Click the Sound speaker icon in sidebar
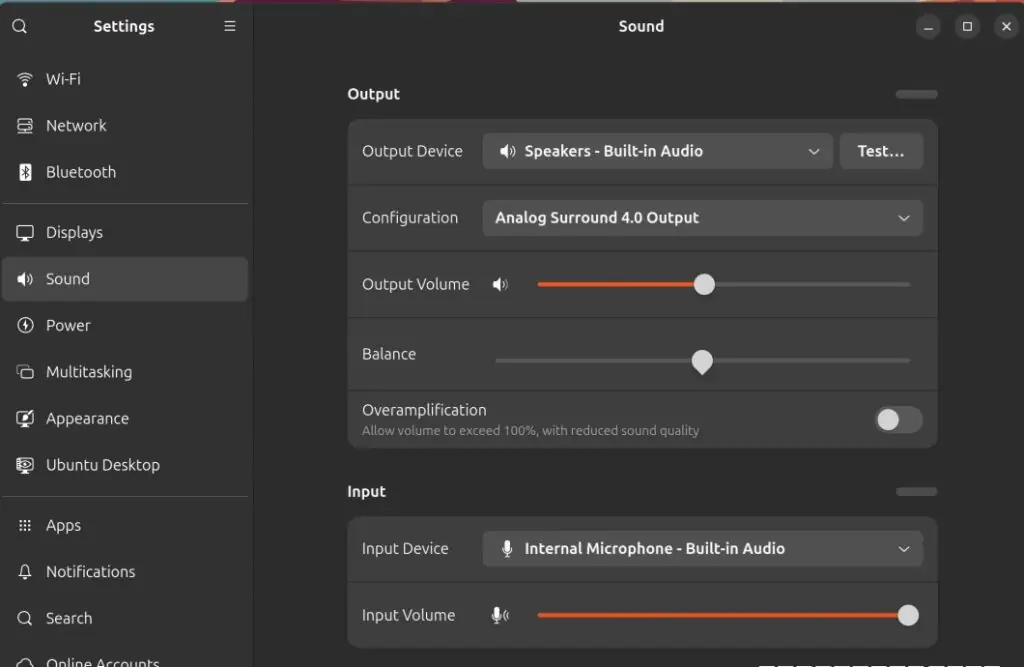Viewport: 1024px width, 667px height. (25, 279)
